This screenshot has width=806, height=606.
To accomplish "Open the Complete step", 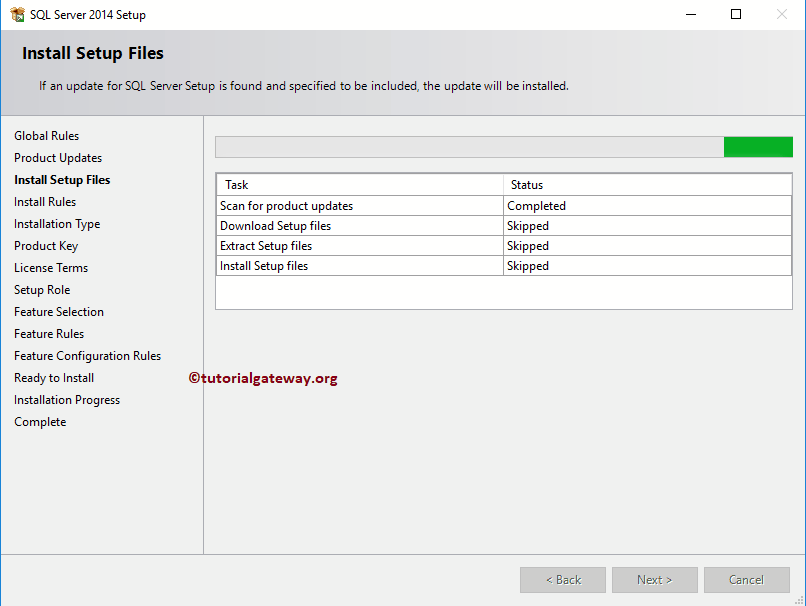I will pyautogui.click(x=40, y=421).
